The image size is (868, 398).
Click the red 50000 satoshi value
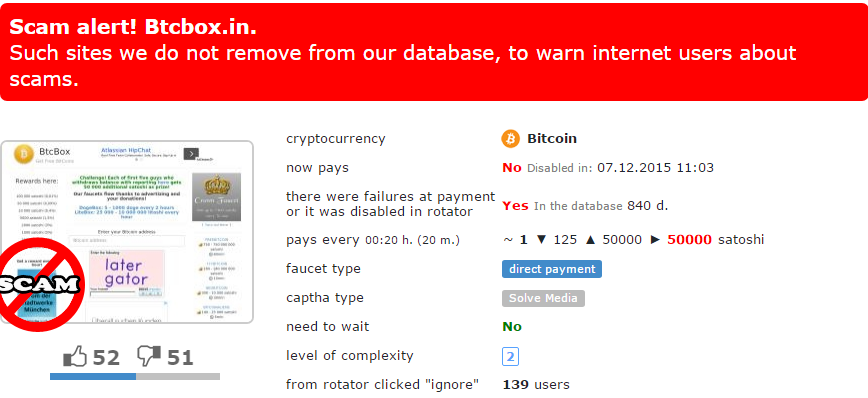(x=690, y=240)
